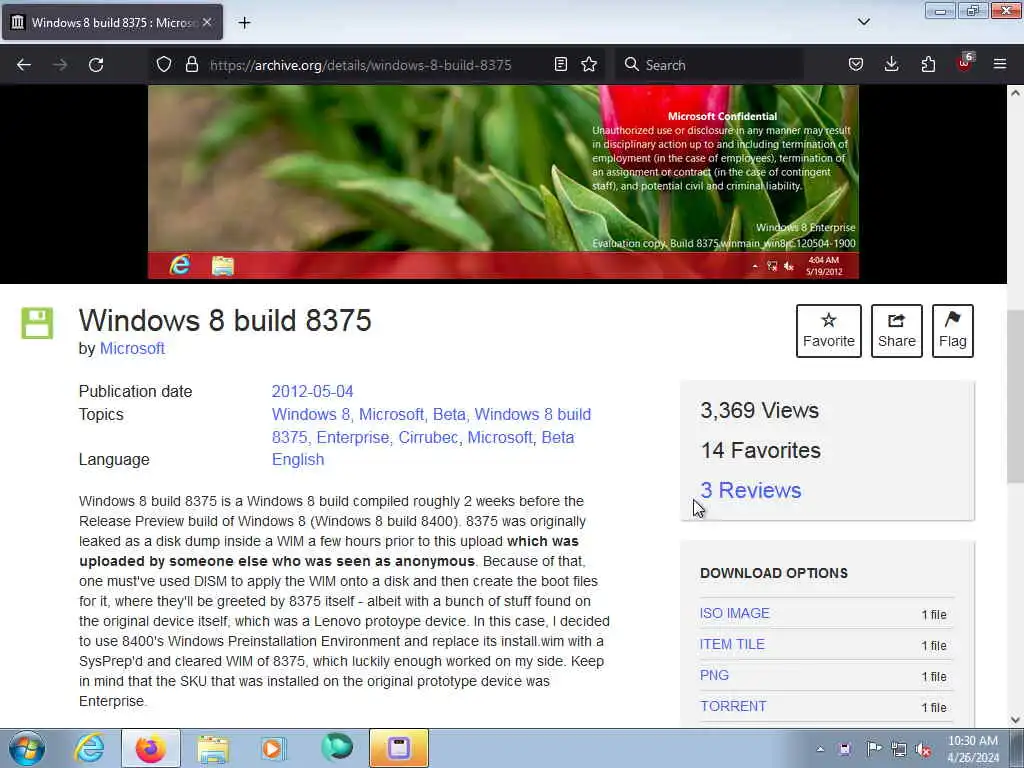Click the page vertical scrollbar thumb
The image size is (1024, 768).
point(1015,396)
